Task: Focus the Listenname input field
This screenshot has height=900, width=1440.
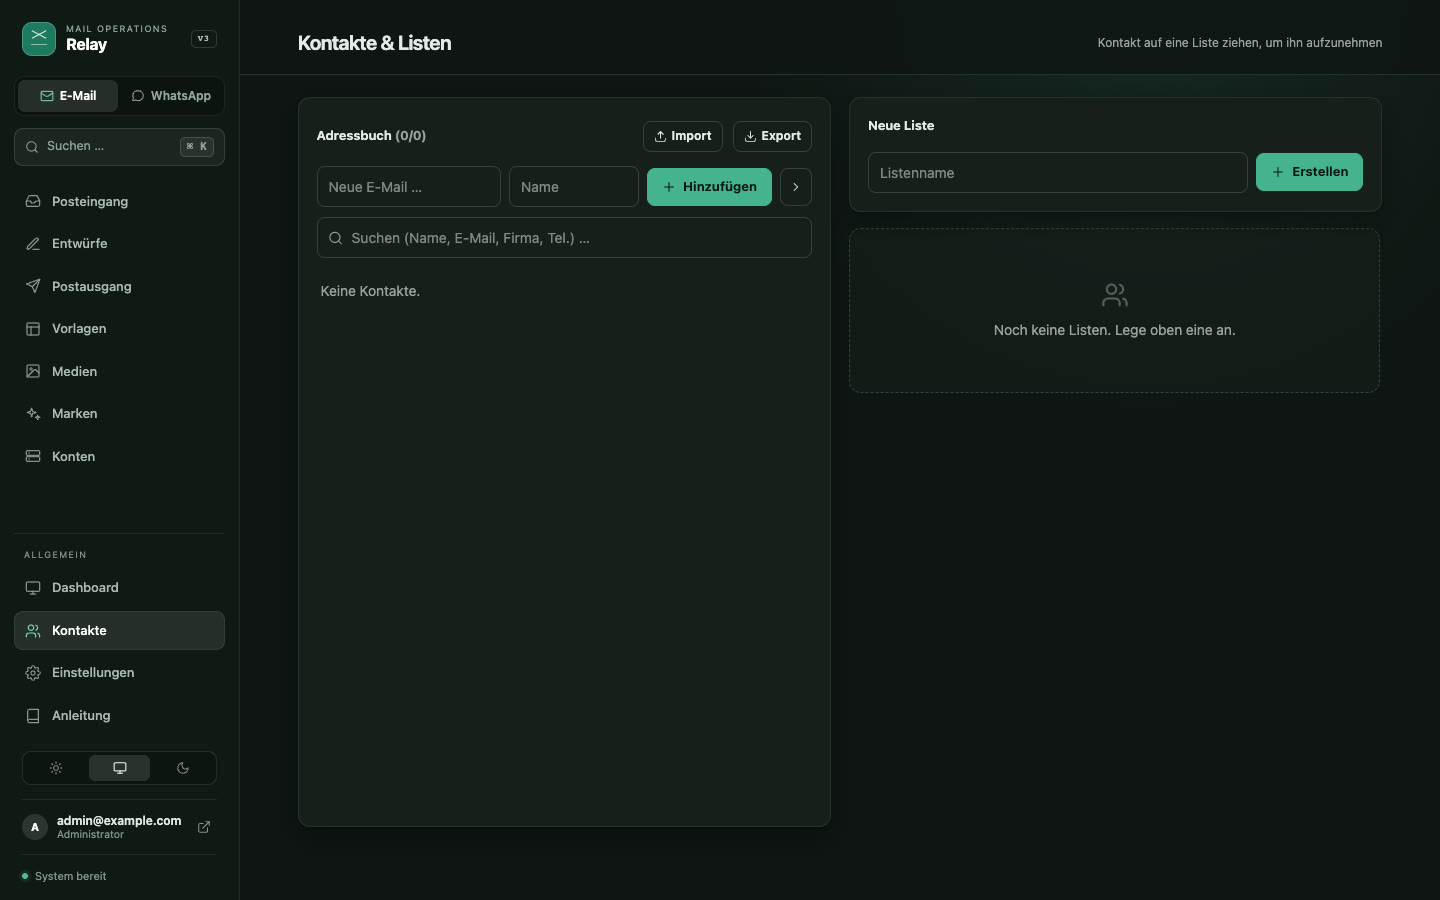Action: pos(1058,173)
